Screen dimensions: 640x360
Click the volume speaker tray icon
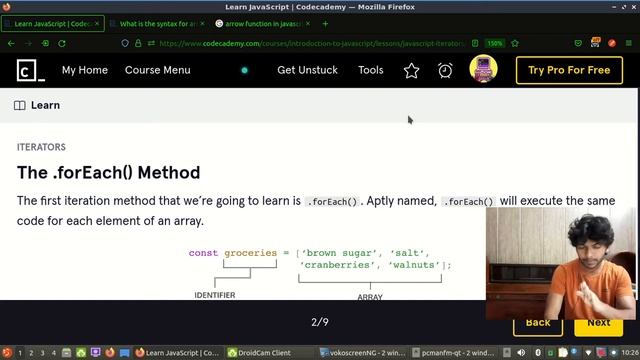point(521,353)
